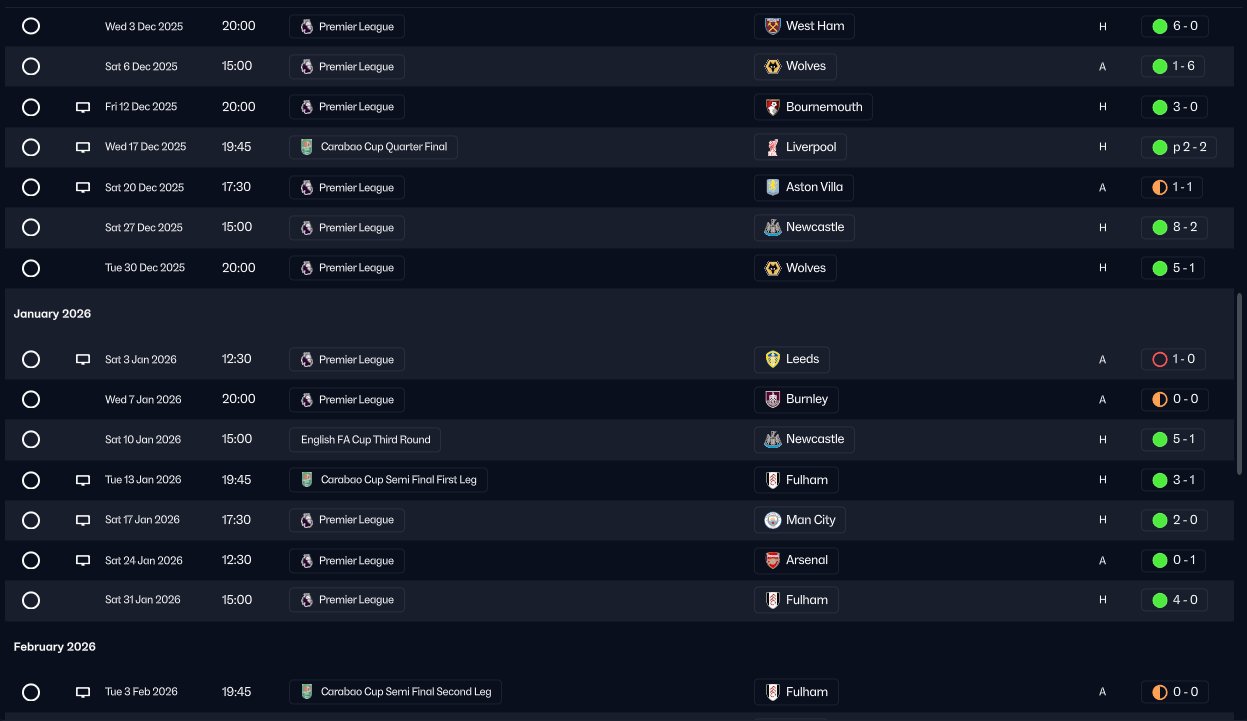Image resolution: width=1247 pixels, height=721 pixels.
Task: Click the TV icon next to Liverpool fixture
Action: pos(83,147)
